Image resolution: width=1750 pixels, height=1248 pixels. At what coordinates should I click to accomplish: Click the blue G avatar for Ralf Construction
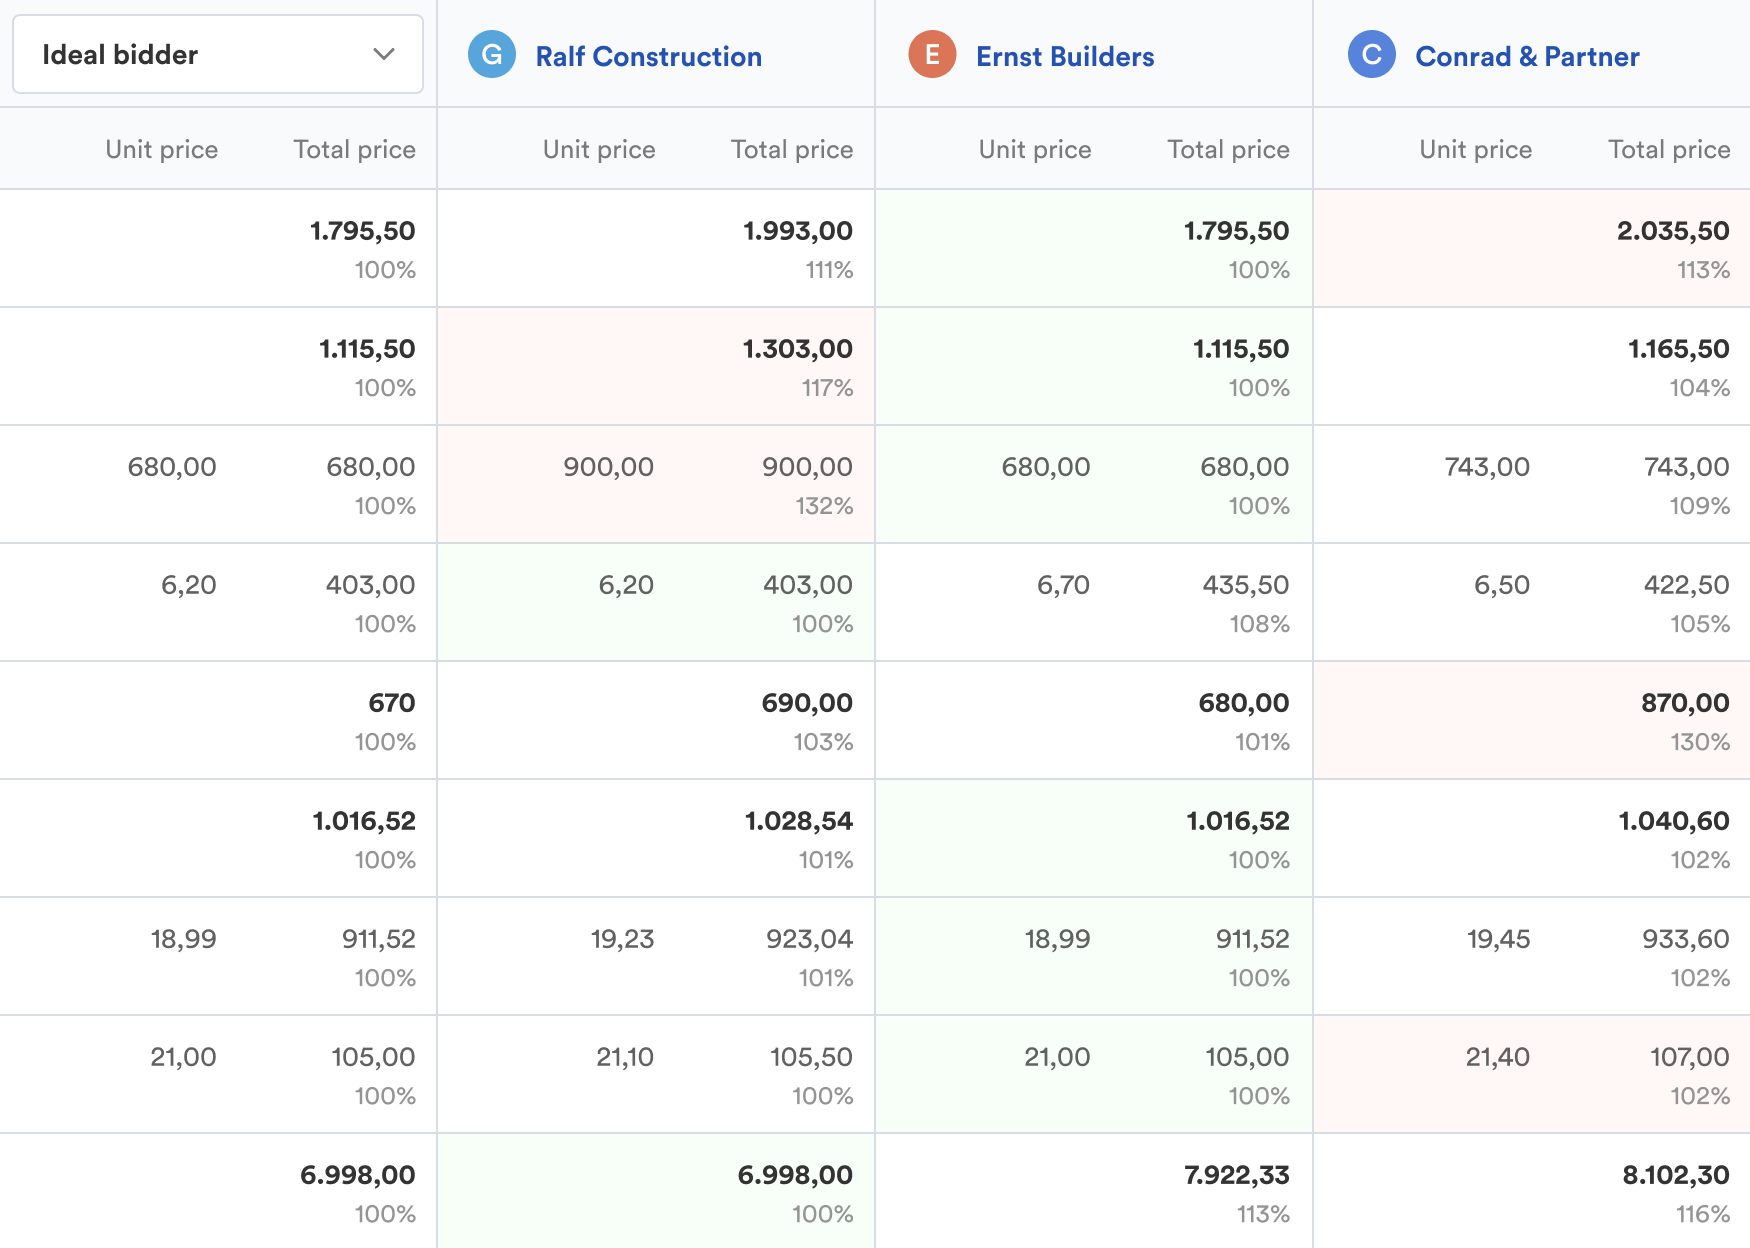[491, 55]
